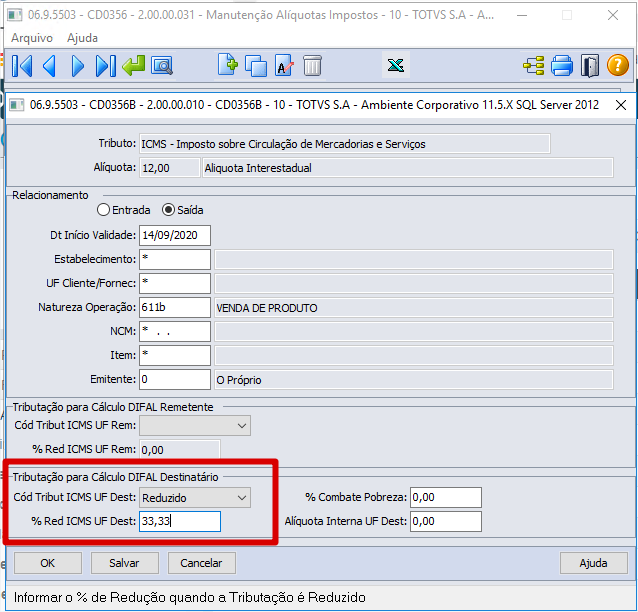The height and width of the screenshot is (612, 638).
Task: Click the Ajuda button at bottom
Action: point(594,563)
